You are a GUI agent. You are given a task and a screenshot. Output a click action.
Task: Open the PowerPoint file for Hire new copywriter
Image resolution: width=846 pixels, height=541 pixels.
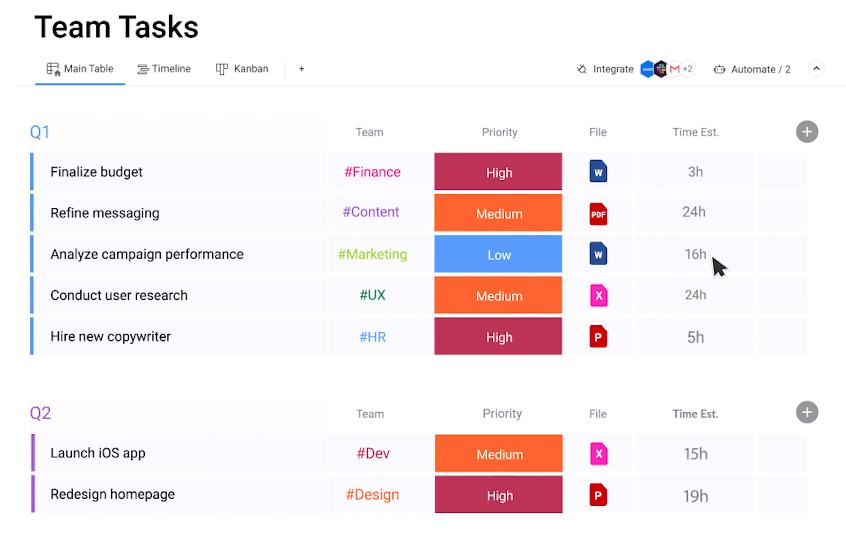[598, 337]
